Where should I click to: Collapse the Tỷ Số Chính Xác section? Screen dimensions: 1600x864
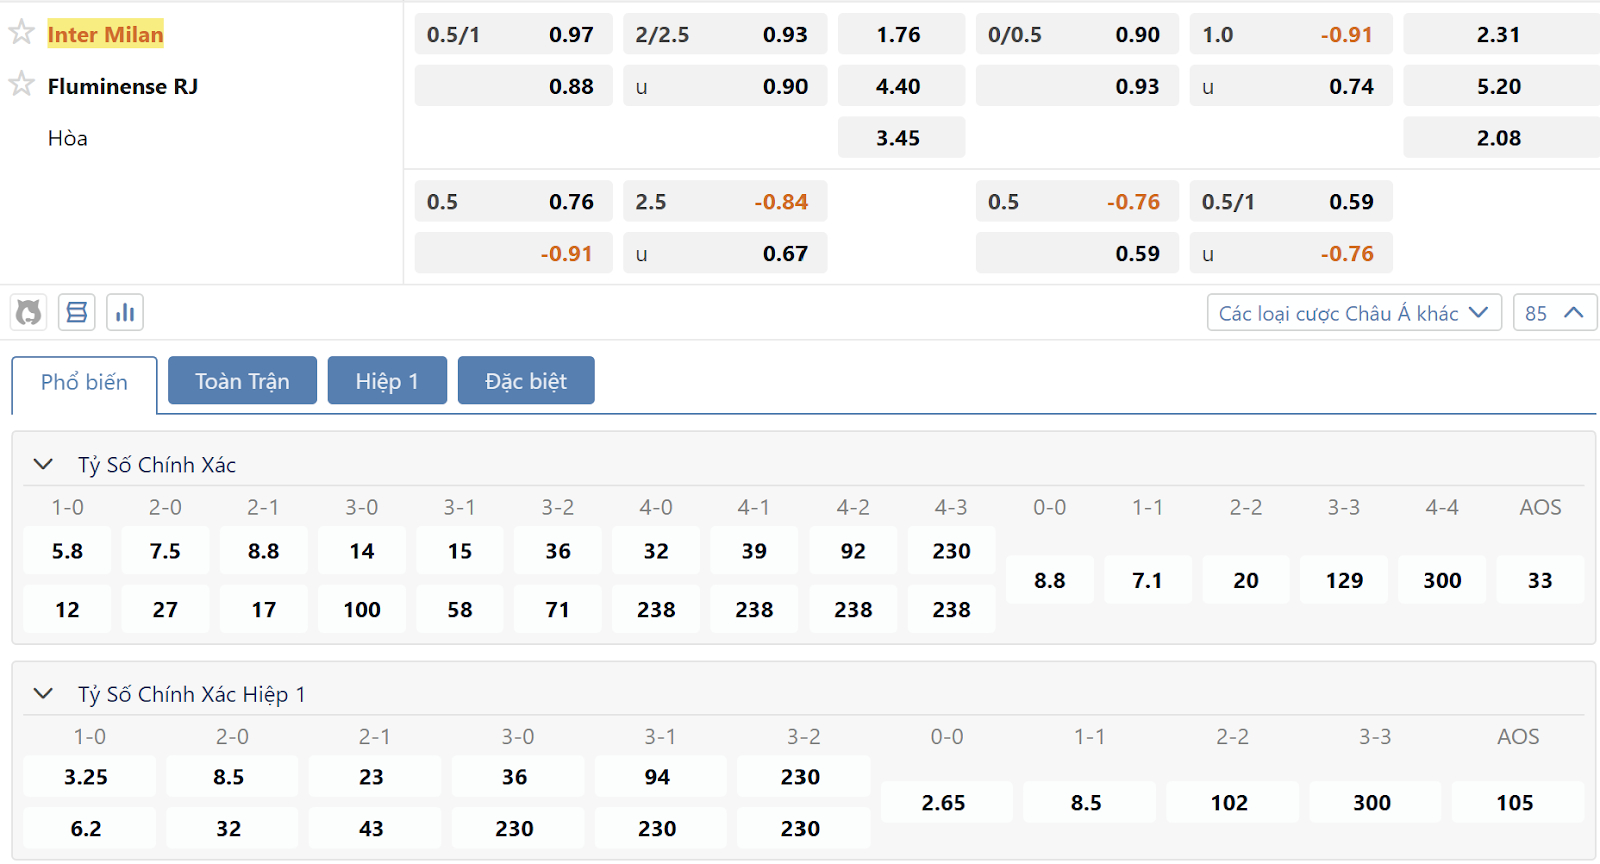click(x=43, y=464)
